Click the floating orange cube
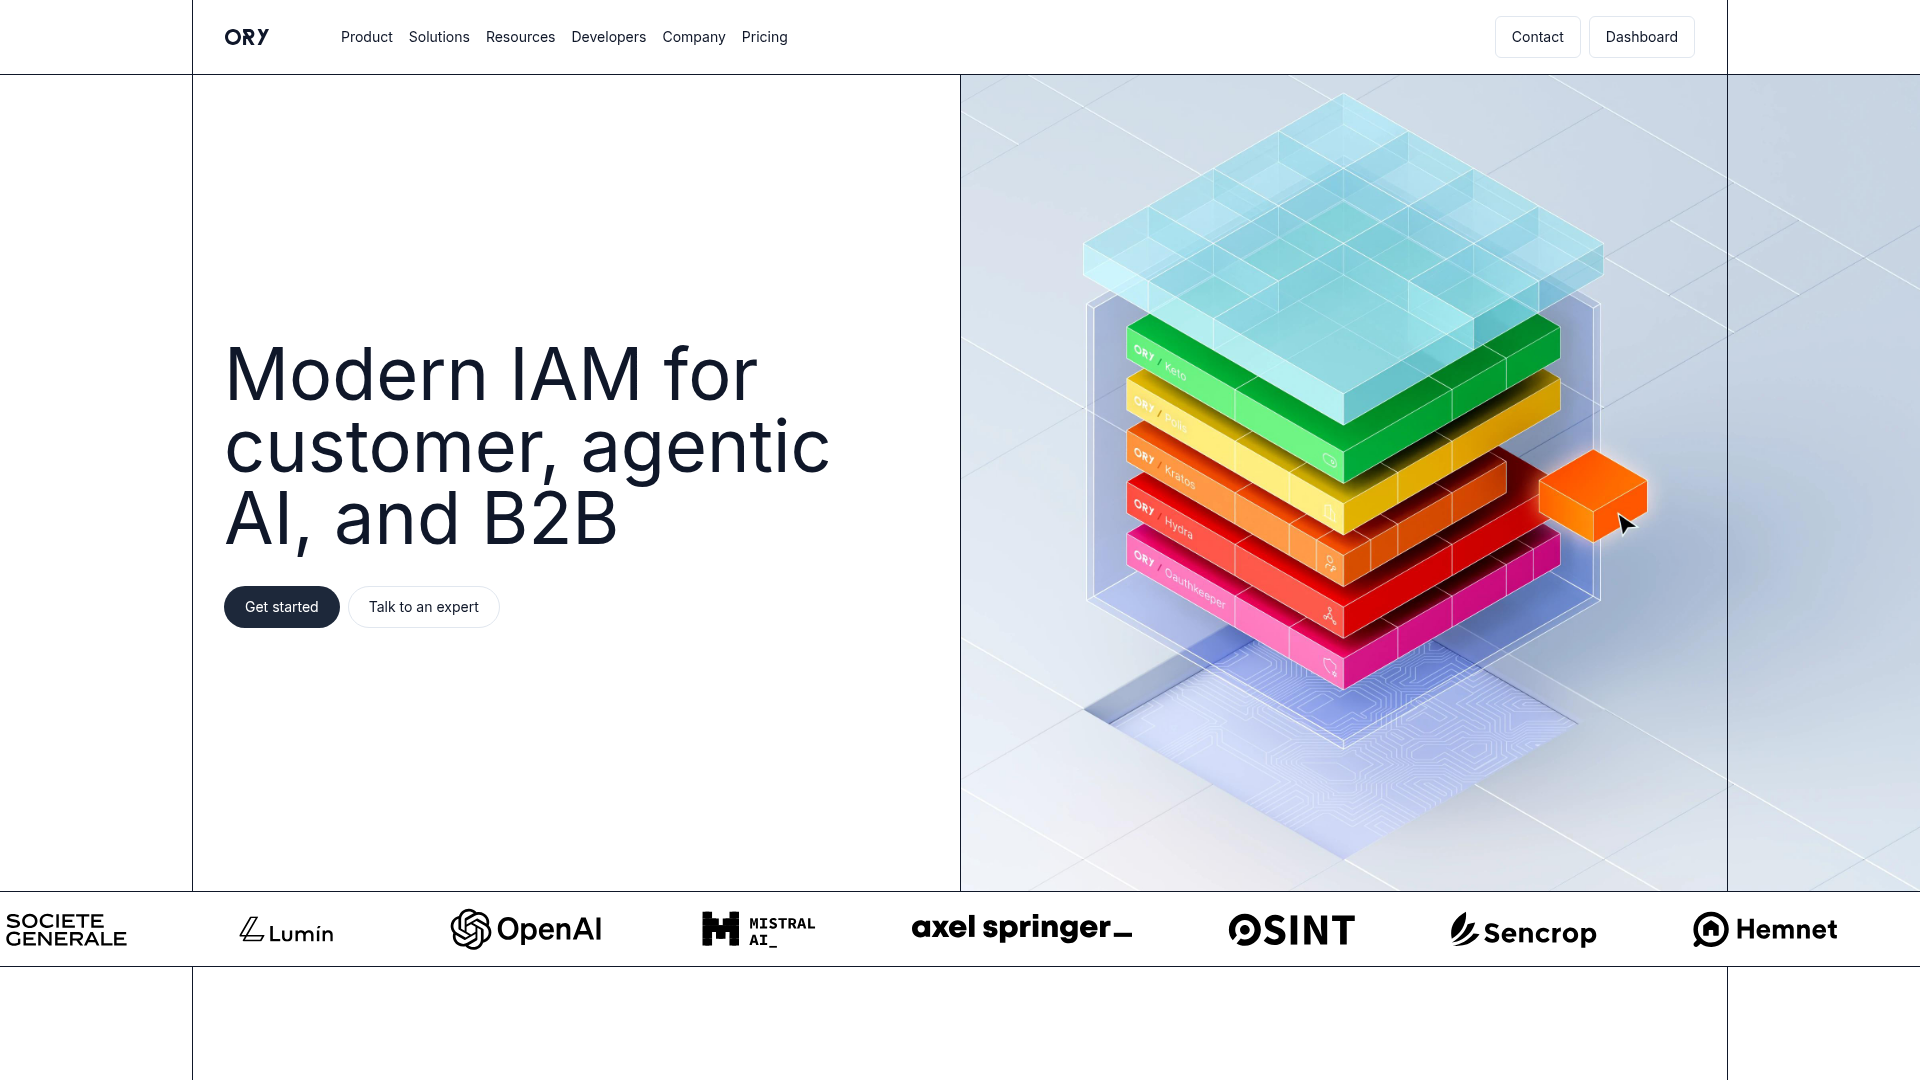1920x1080 pixels. pos(1591,494)
